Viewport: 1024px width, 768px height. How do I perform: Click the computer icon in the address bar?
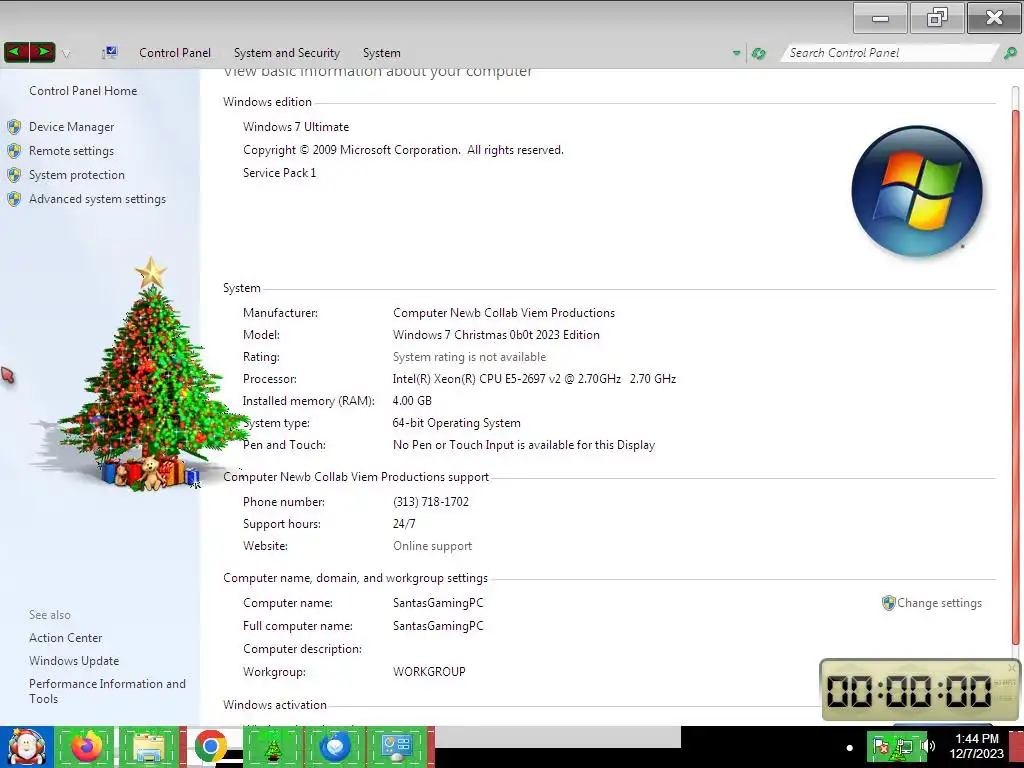(x=110, y=52)
